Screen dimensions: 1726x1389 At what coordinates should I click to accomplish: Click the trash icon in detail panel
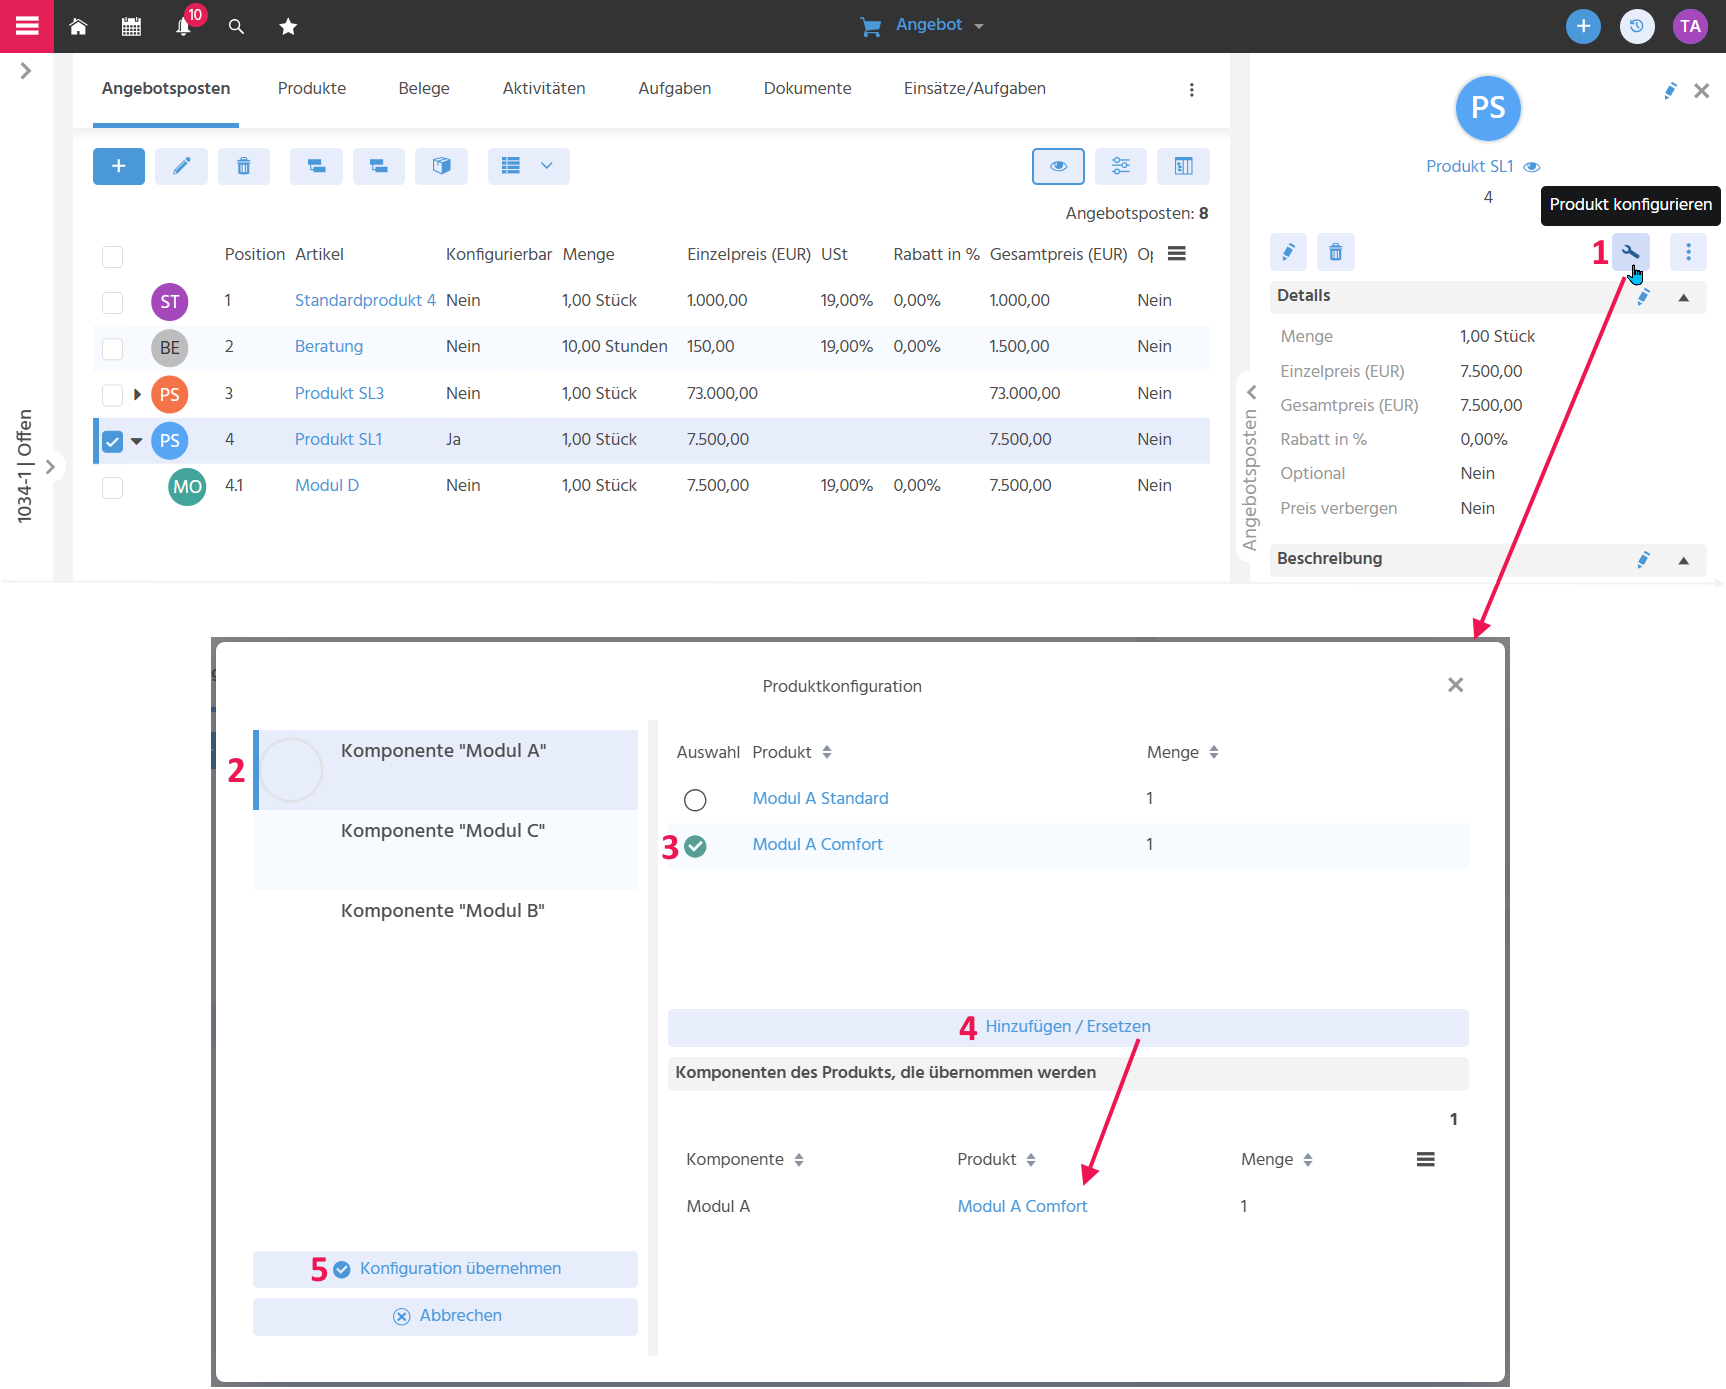(1336, 252)
